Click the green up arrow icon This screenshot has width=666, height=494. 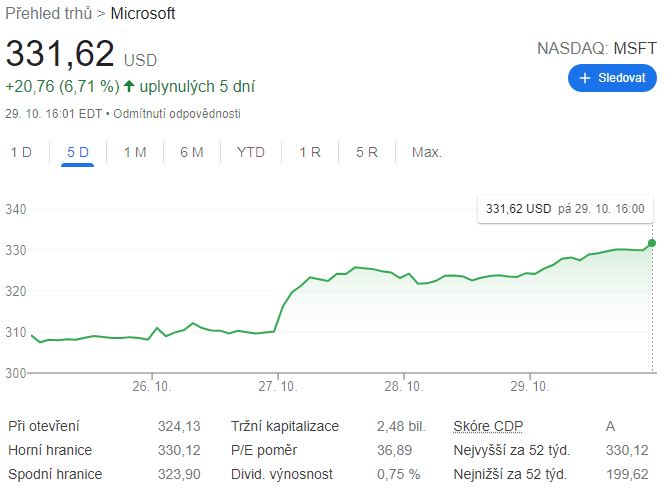point(129,87)
